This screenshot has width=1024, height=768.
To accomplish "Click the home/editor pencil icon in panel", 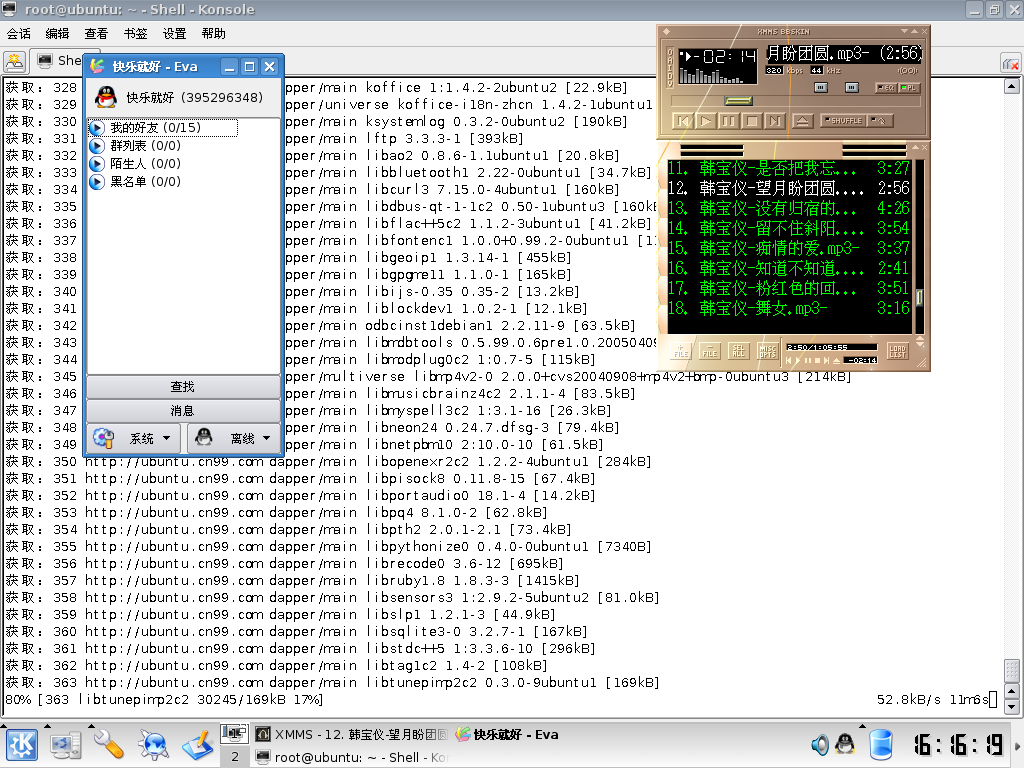I will (198, 745).
